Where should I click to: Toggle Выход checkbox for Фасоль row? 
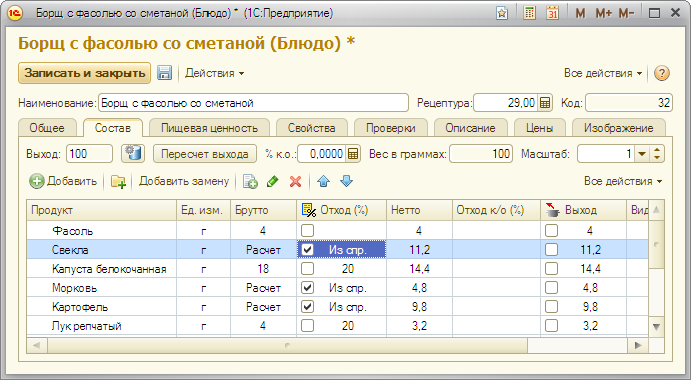click(x=551, y=230)
